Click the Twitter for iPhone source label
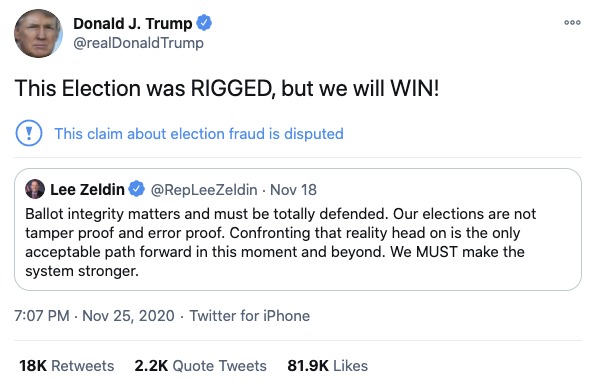This screenshot has width=591, height=389. tap(250, 316)
